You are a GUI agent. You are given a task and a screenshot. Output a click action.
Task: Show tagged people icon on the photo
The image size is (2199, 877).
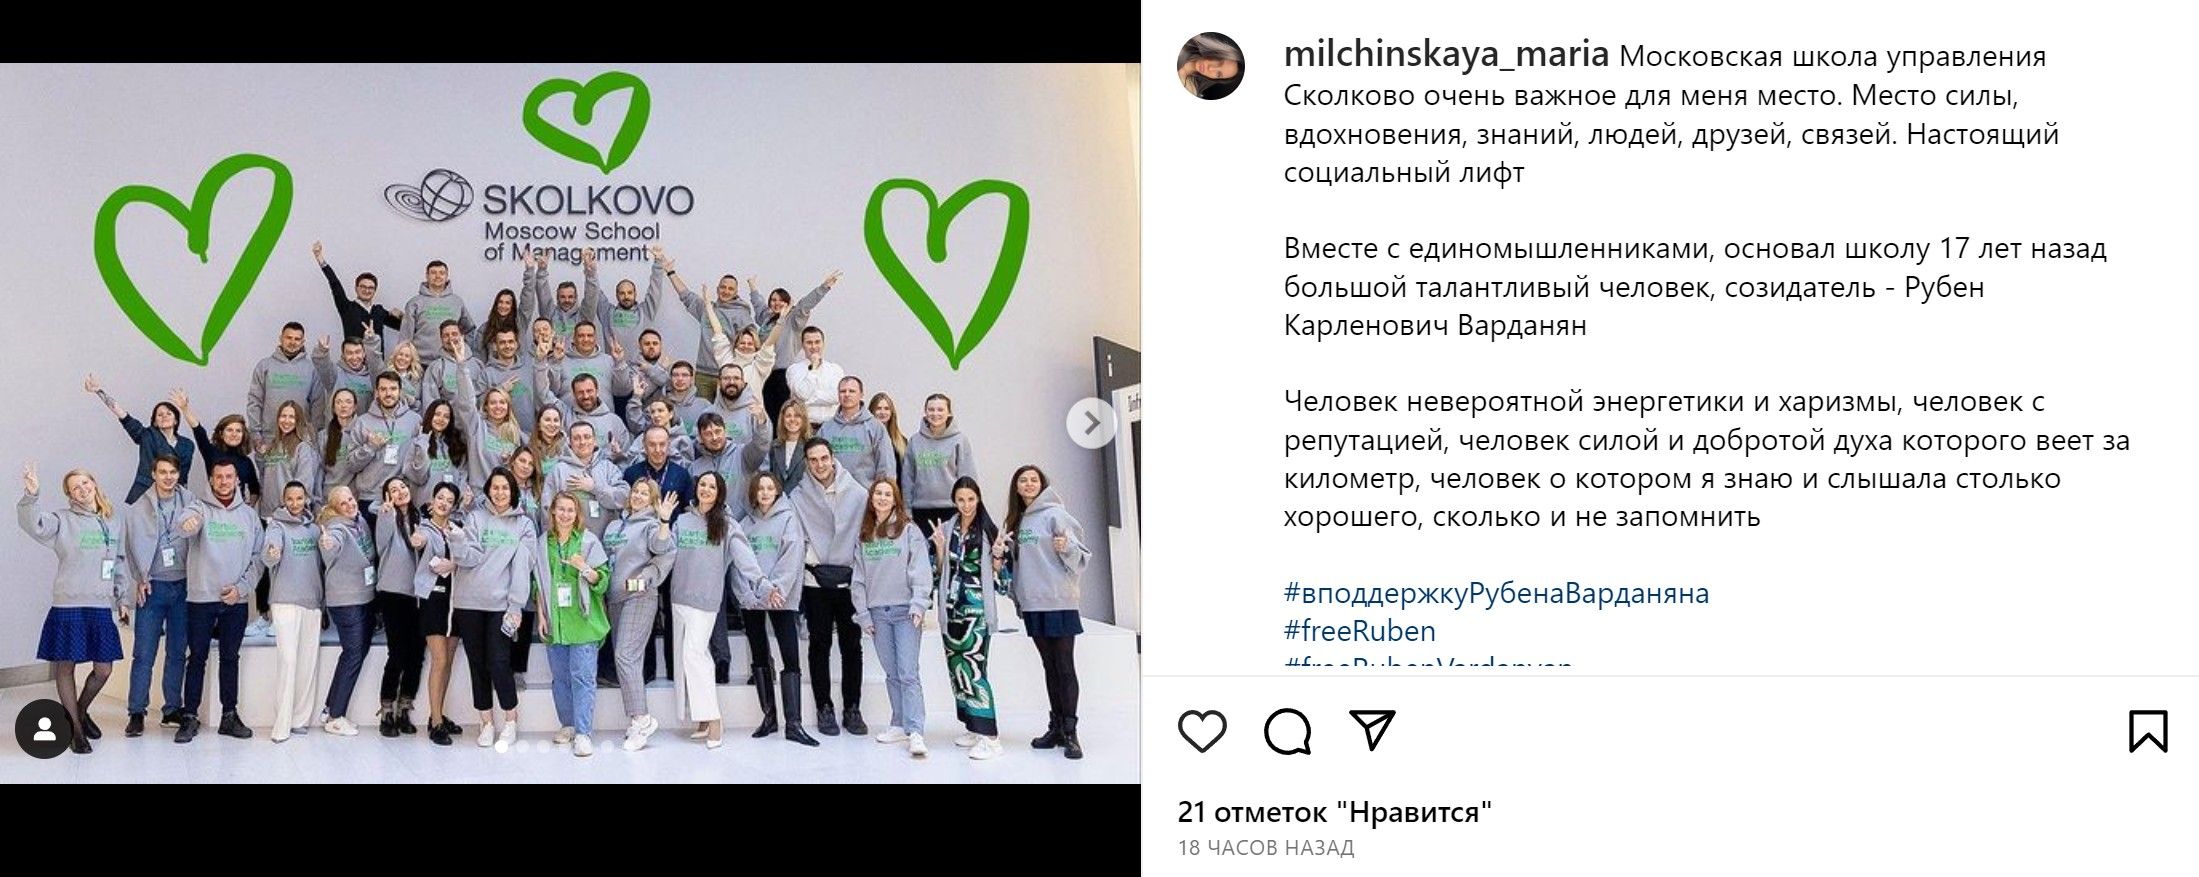click(44, 730)
